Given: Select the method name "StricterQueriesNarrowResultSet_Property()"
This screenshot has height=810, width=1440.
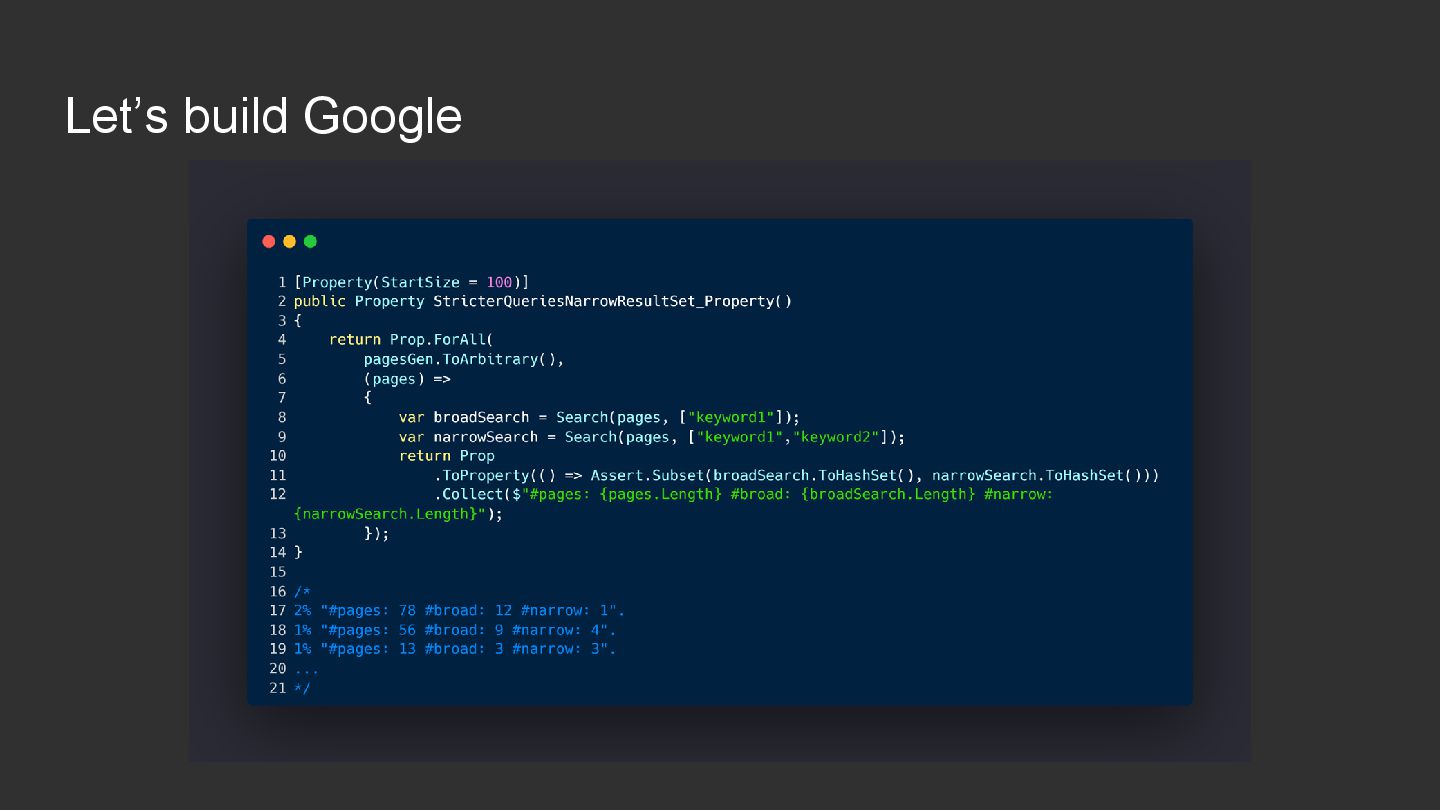Looking at the screenshot, I should click(x=612, y=301).
